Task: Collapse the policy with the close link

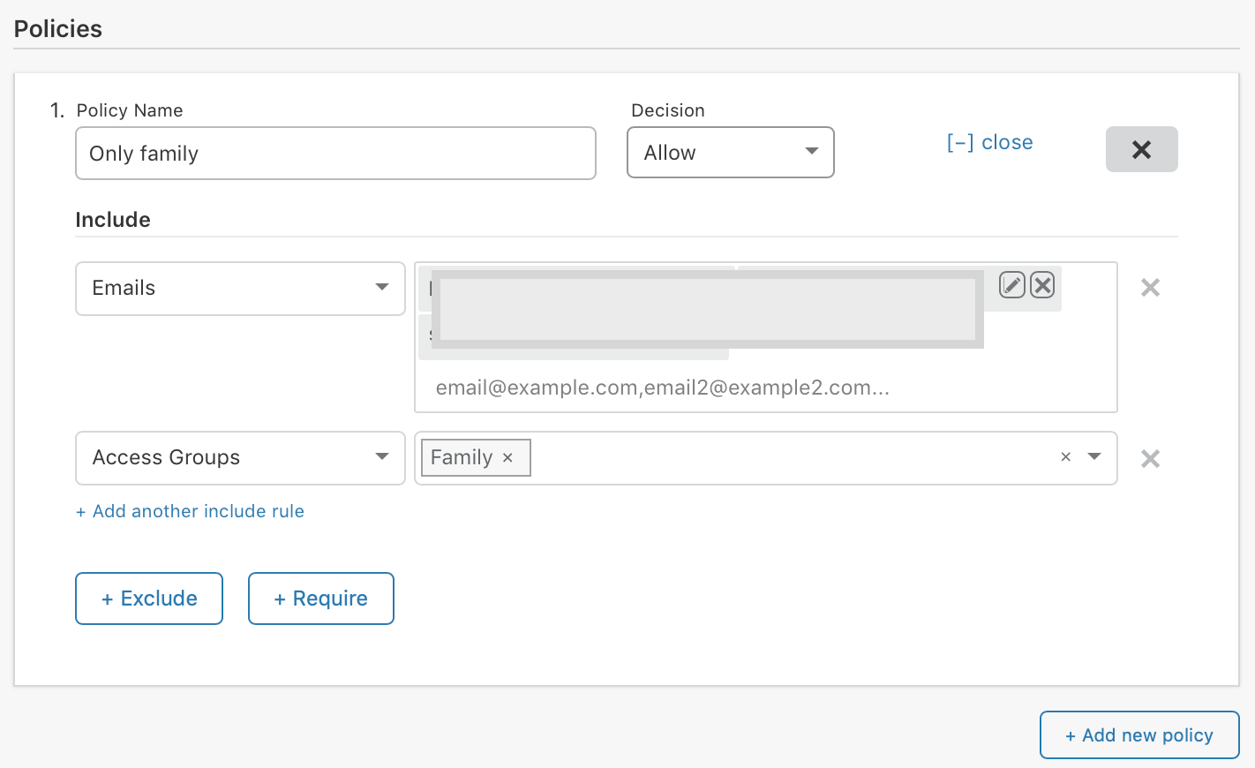Action: click(x=989, y=142)
